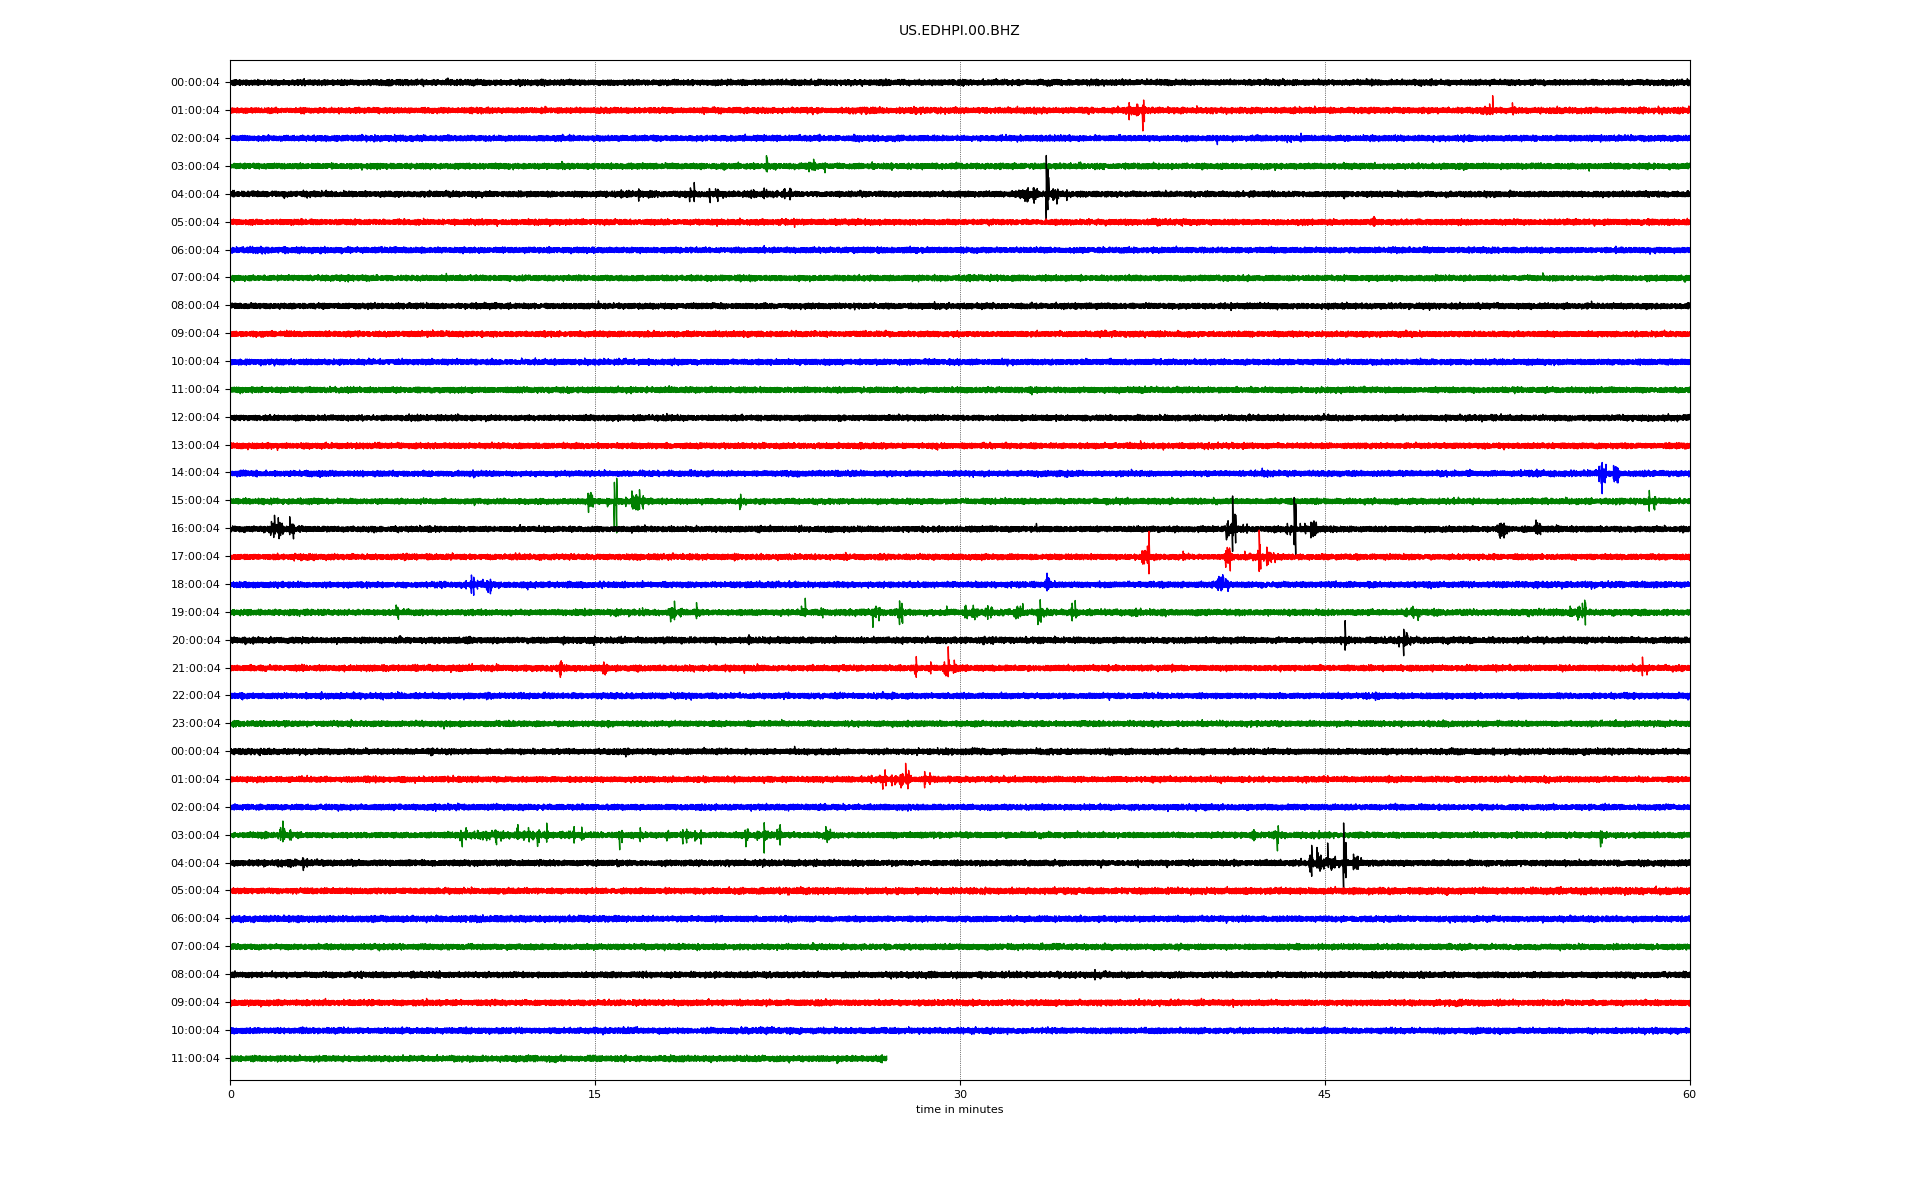This screenshot has height=1200, width=1920.
Task: Select the 15 minute axis tick label
Action: (595, 1095)
